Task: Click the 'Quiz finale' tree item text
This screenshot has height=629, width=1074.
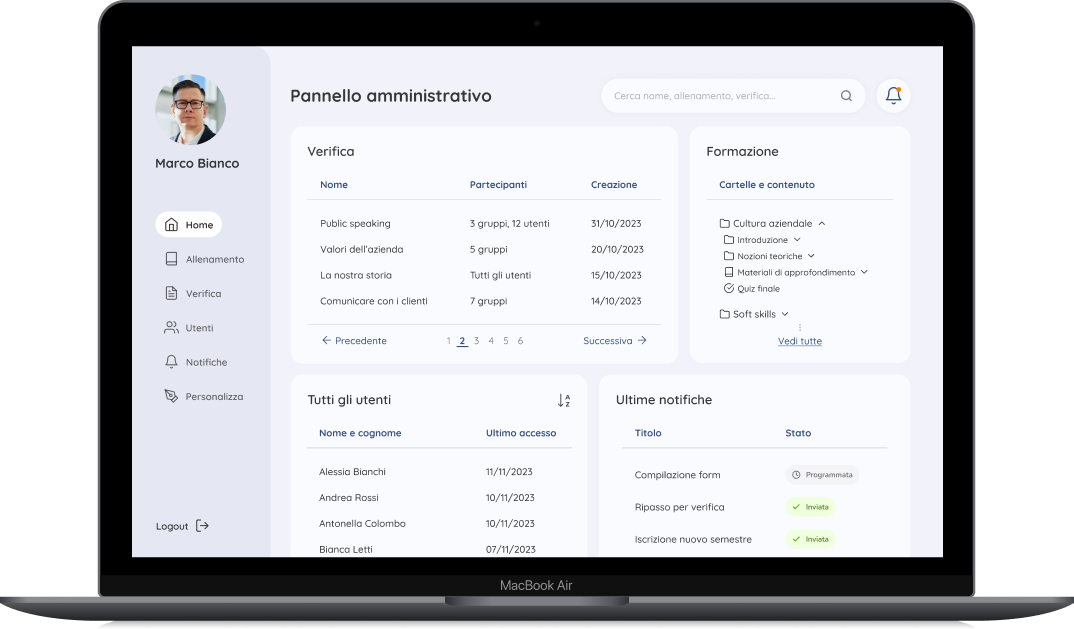Action: (758, 288)
